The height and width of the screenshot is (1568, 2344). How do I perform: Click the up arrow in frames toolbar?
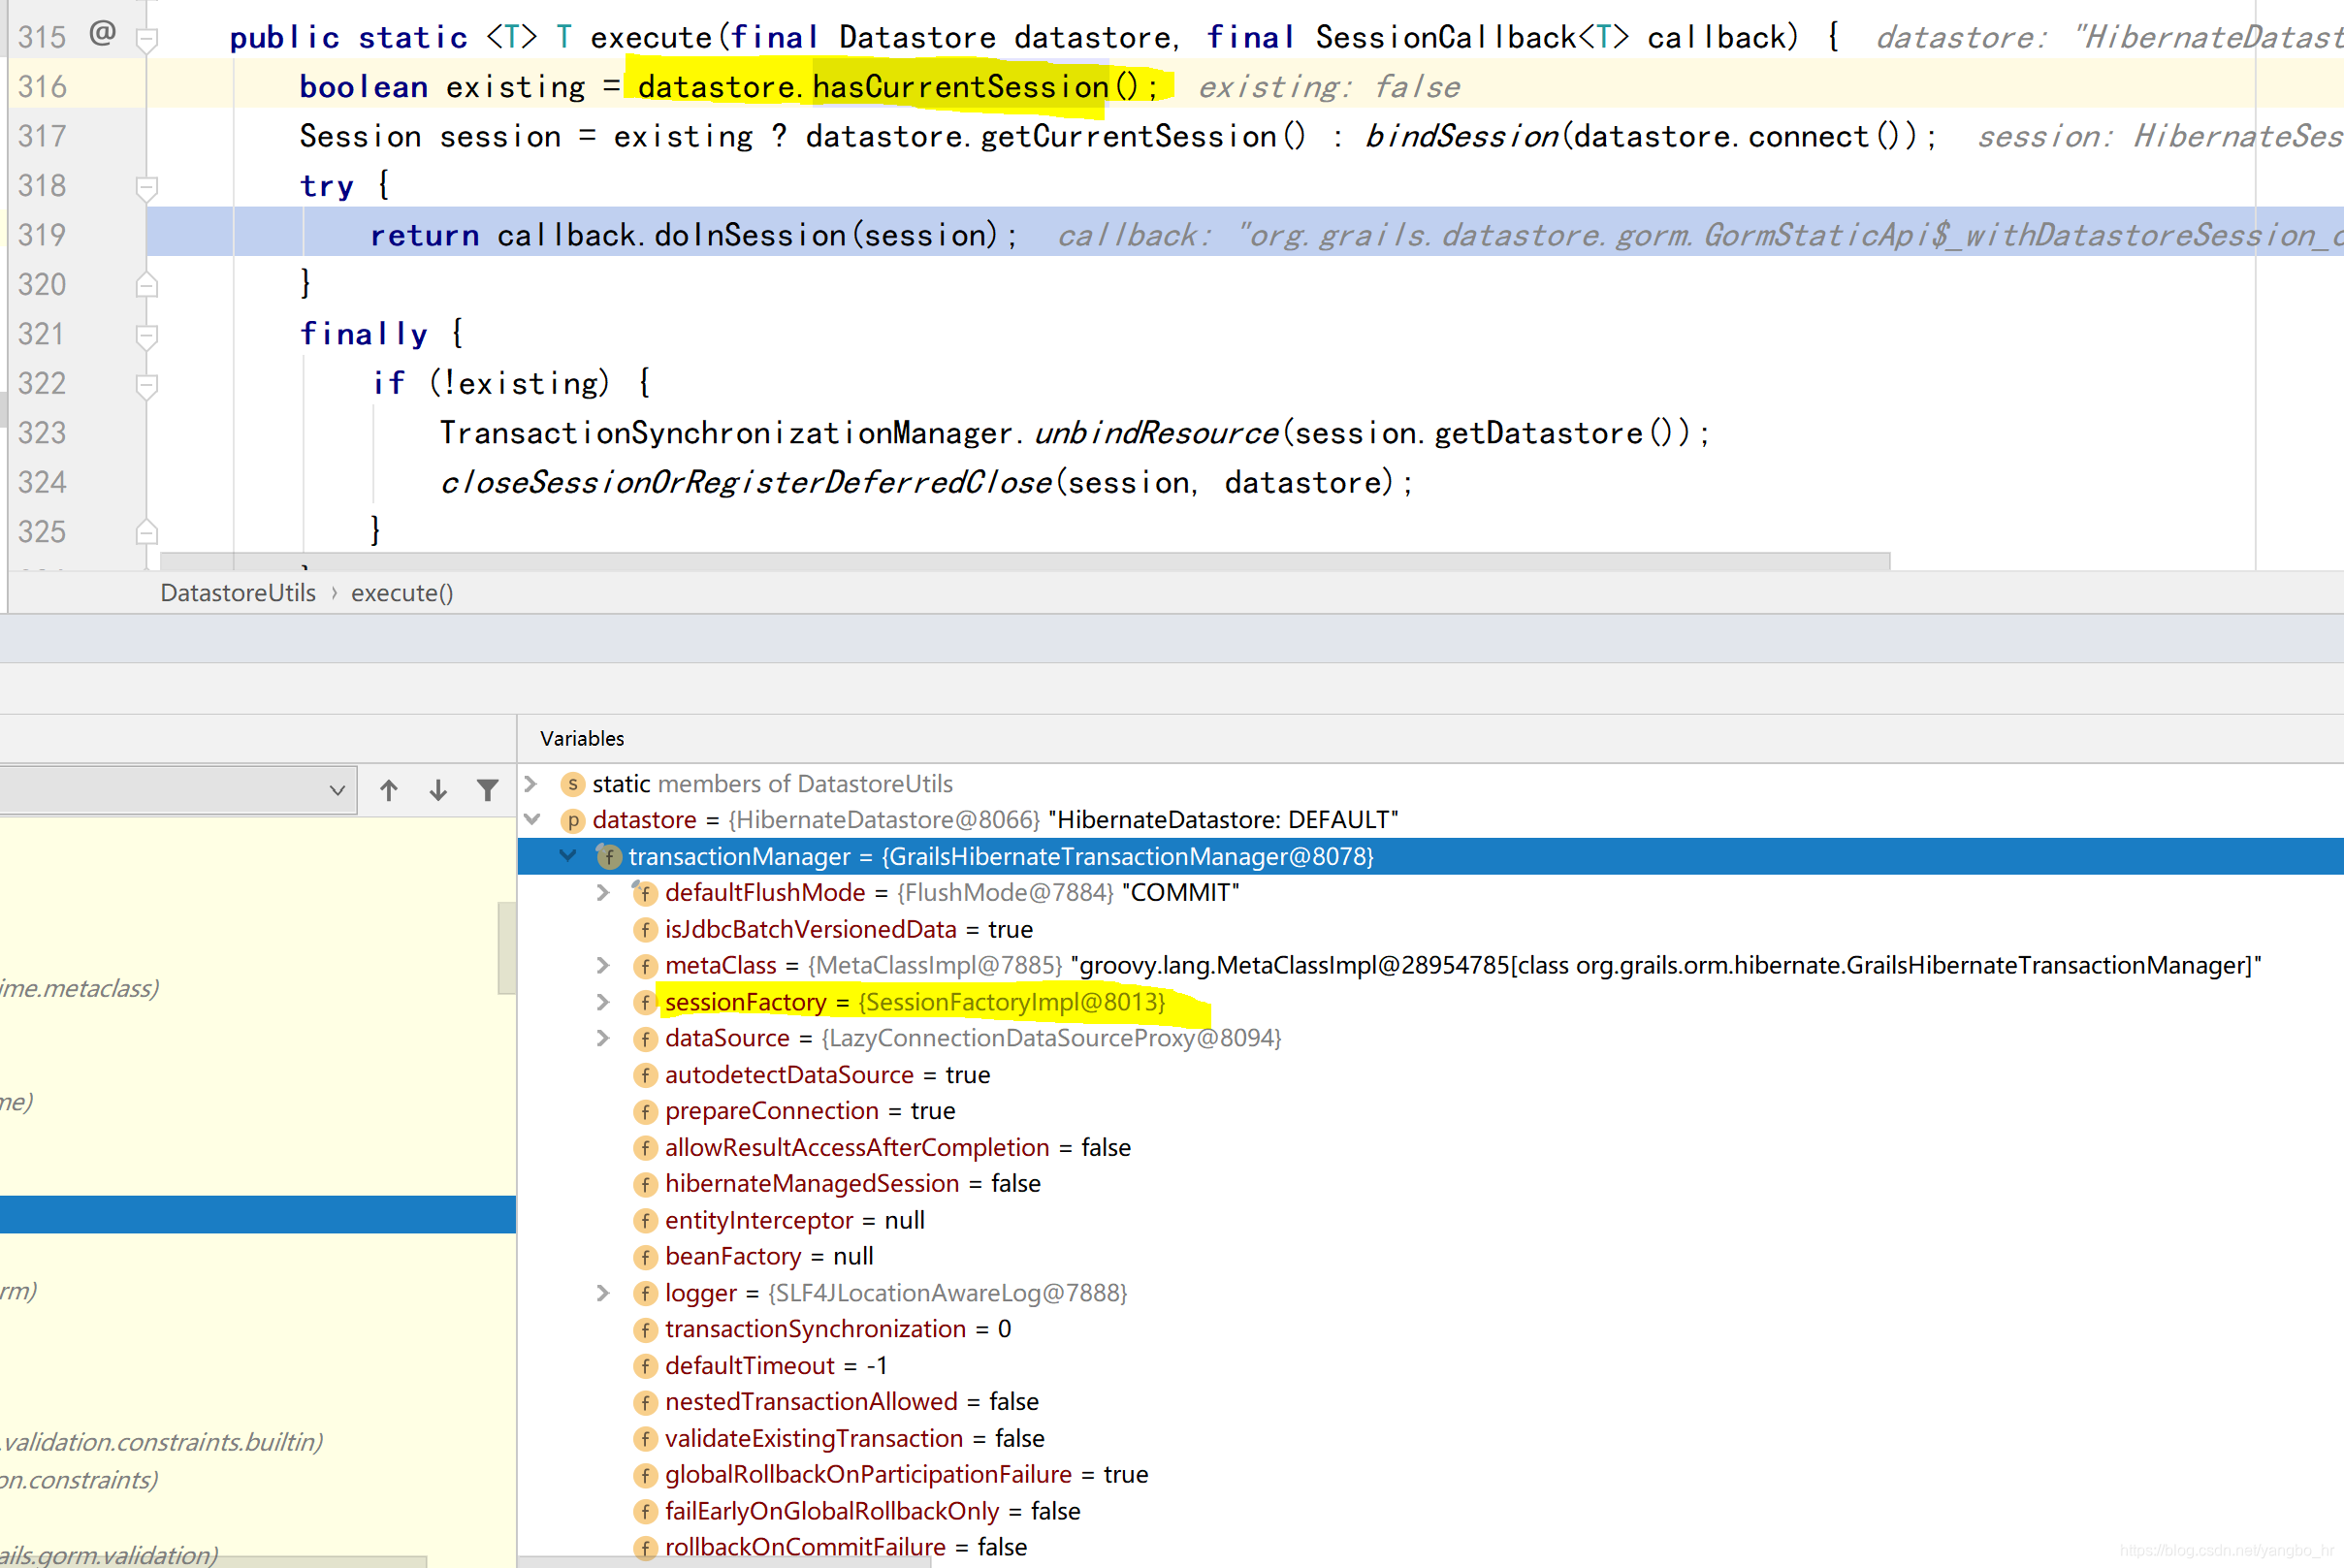click(x=389, y=791)
